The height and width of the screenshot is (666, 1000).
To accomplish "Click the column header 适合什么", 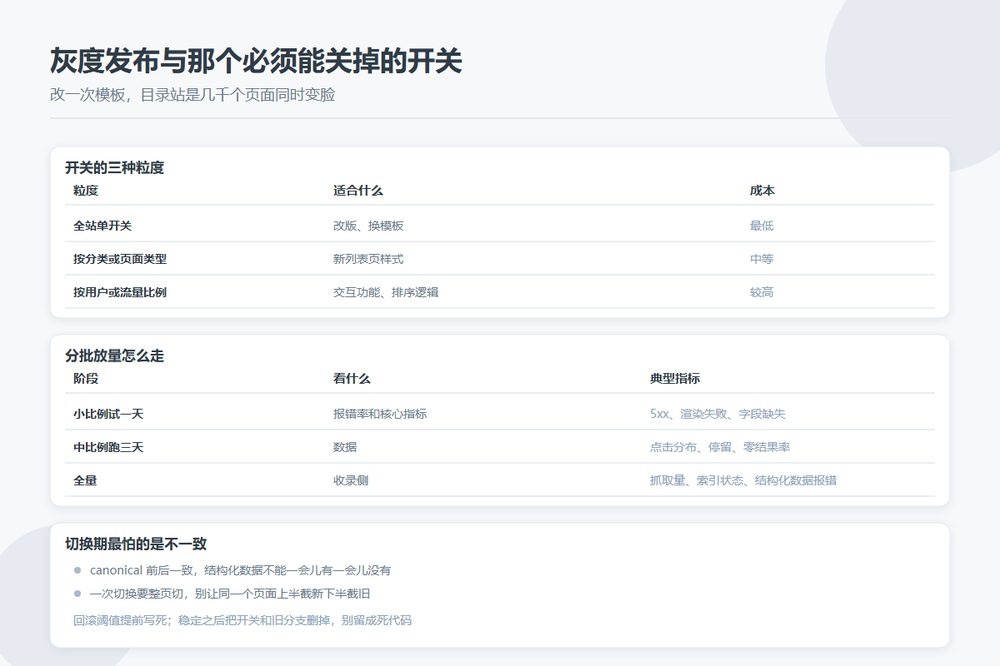I will (x=358, y=190).
